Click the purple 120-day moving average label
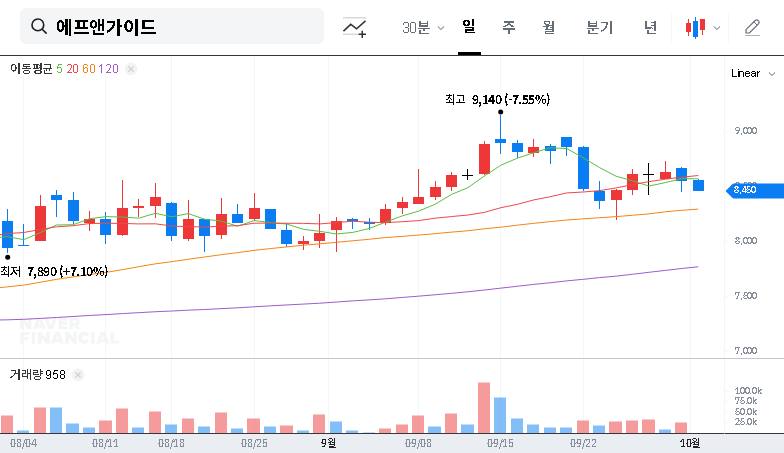The height and width of the screenshot is (453, 784). [x=110, y=69]
